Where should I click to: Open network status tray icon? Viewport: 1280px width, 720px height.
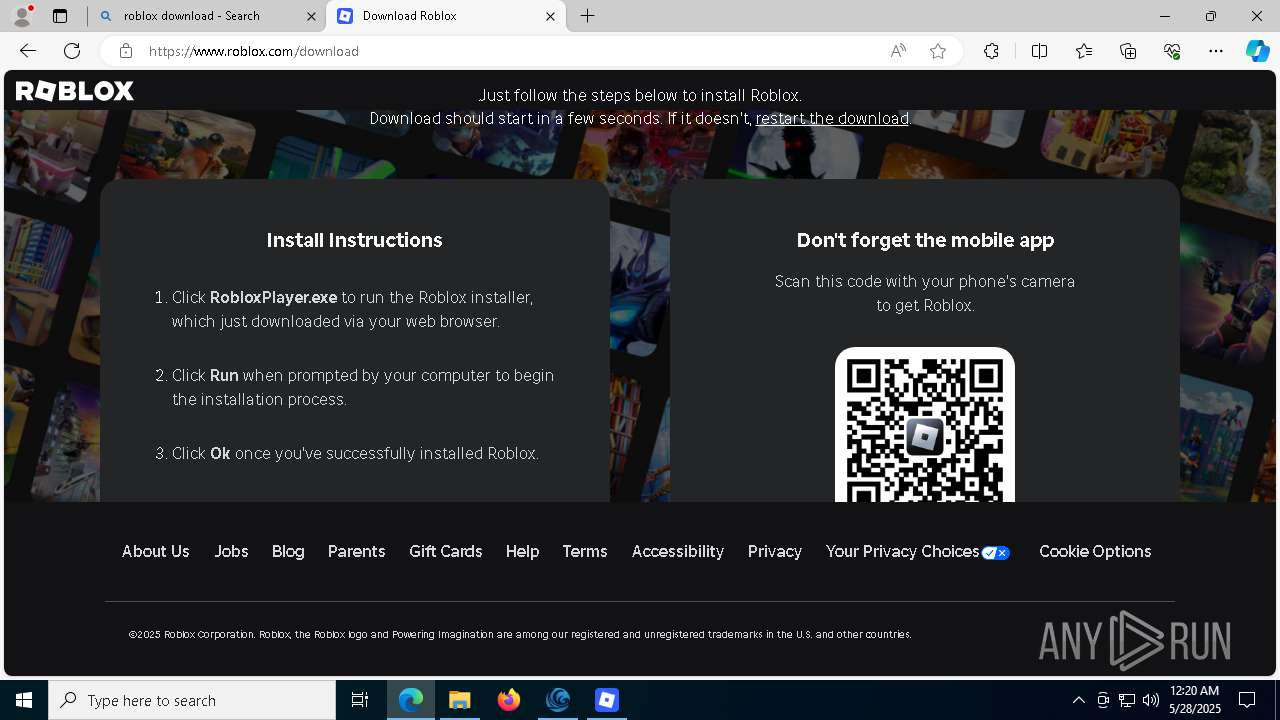[1127, 700]
